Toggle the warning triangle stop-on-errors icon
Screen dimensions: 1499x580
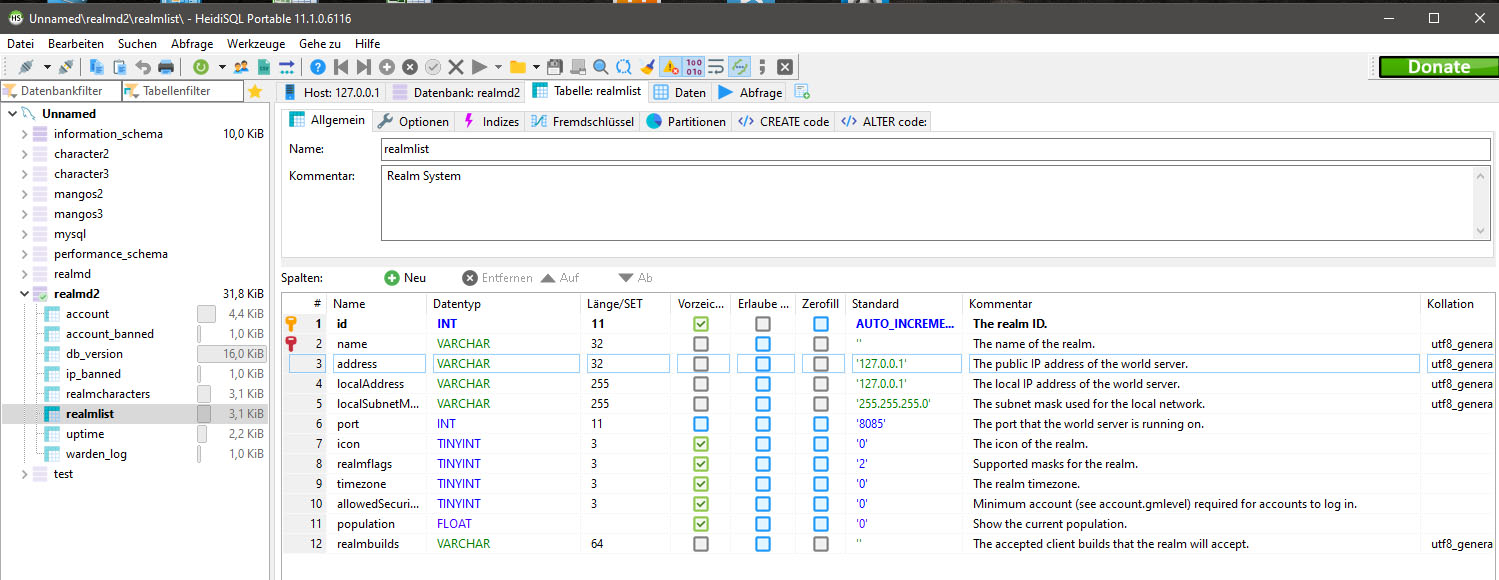[x=671, y=67]
